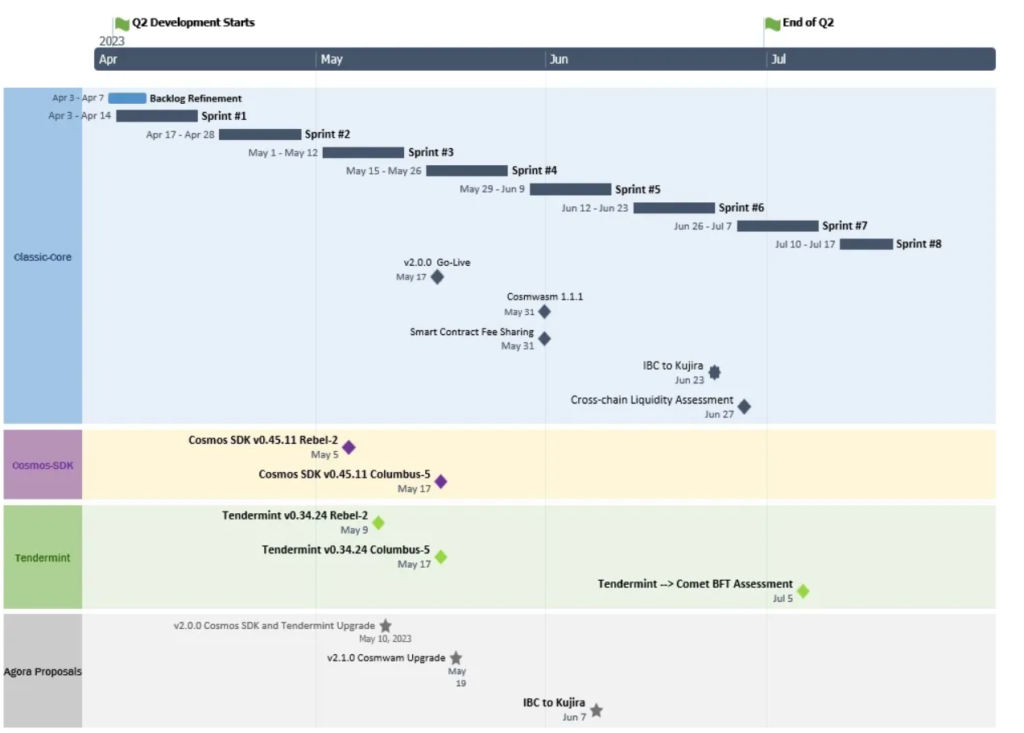Select the v2.0.0 Go-Live diamond milestone
This screenshot has width=1024, height=733.
437,277
